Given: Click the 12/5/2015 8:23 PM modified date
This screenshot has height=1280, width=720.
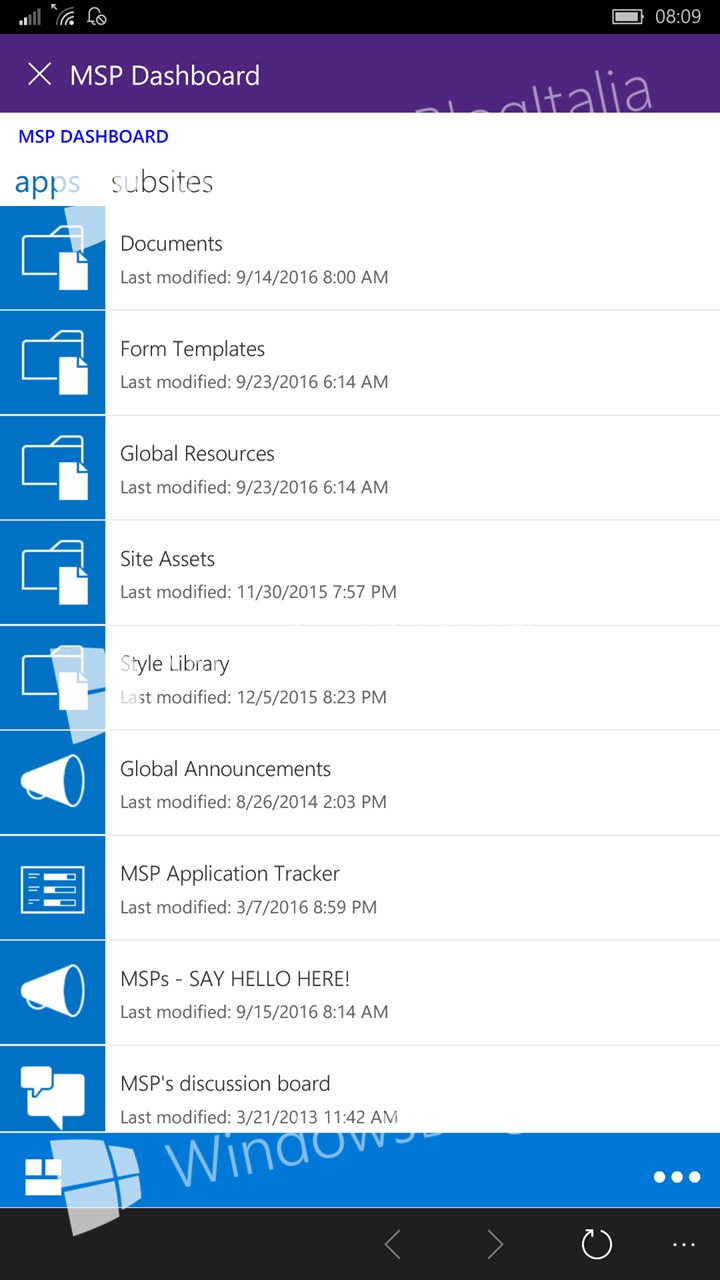Looking at the screenshot, I should [x=311, y=697].
